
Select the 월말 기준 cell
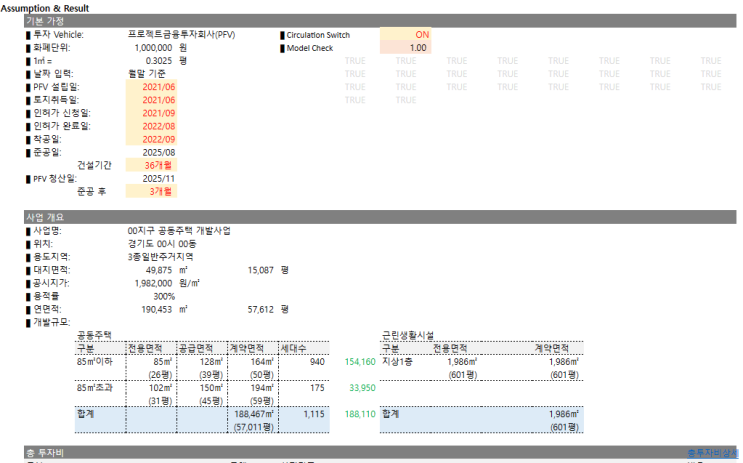(x=147, y=74)
